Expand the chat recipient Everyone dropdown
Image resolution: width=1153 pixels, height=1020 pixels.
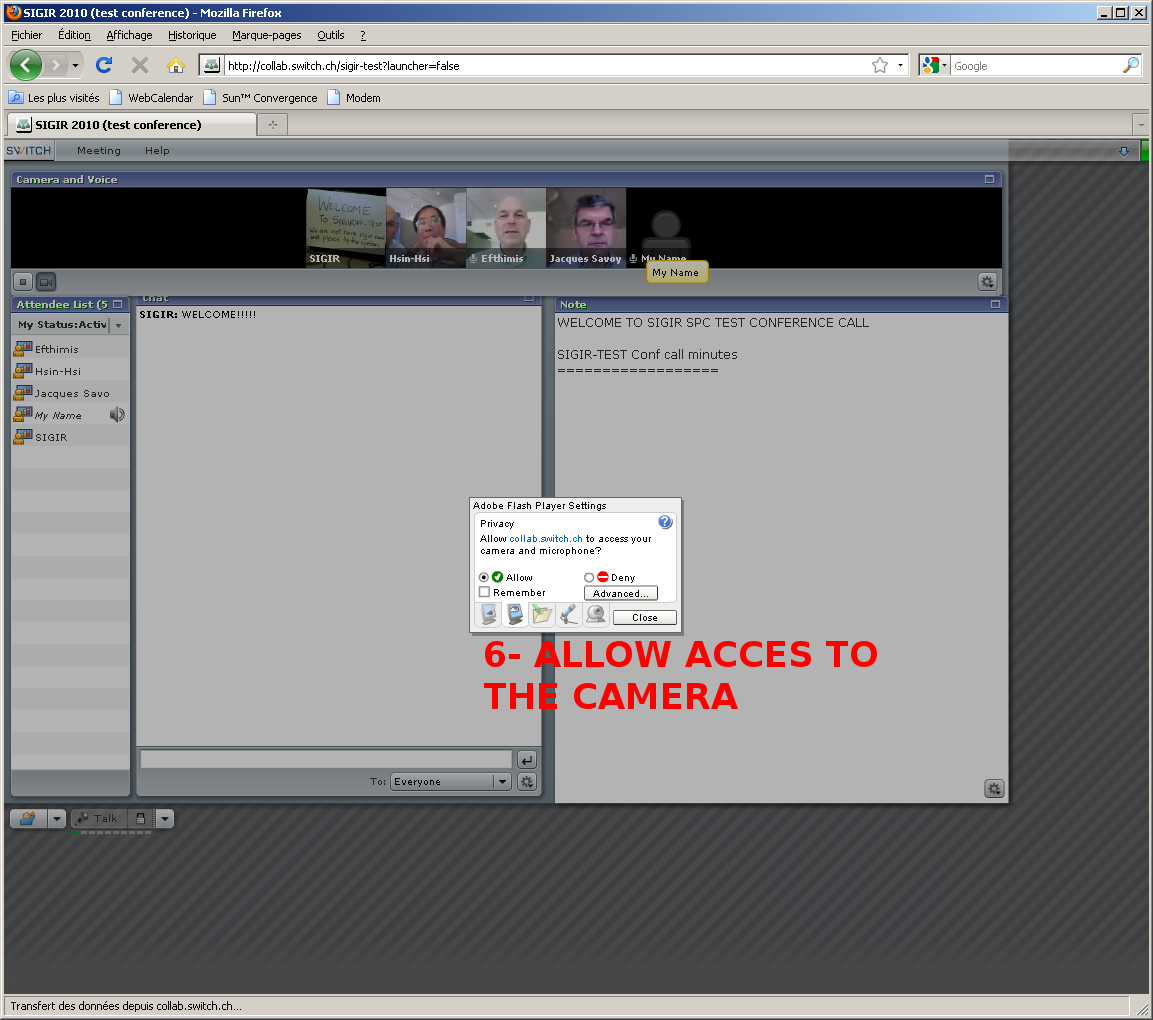click(x=502, y=782)
